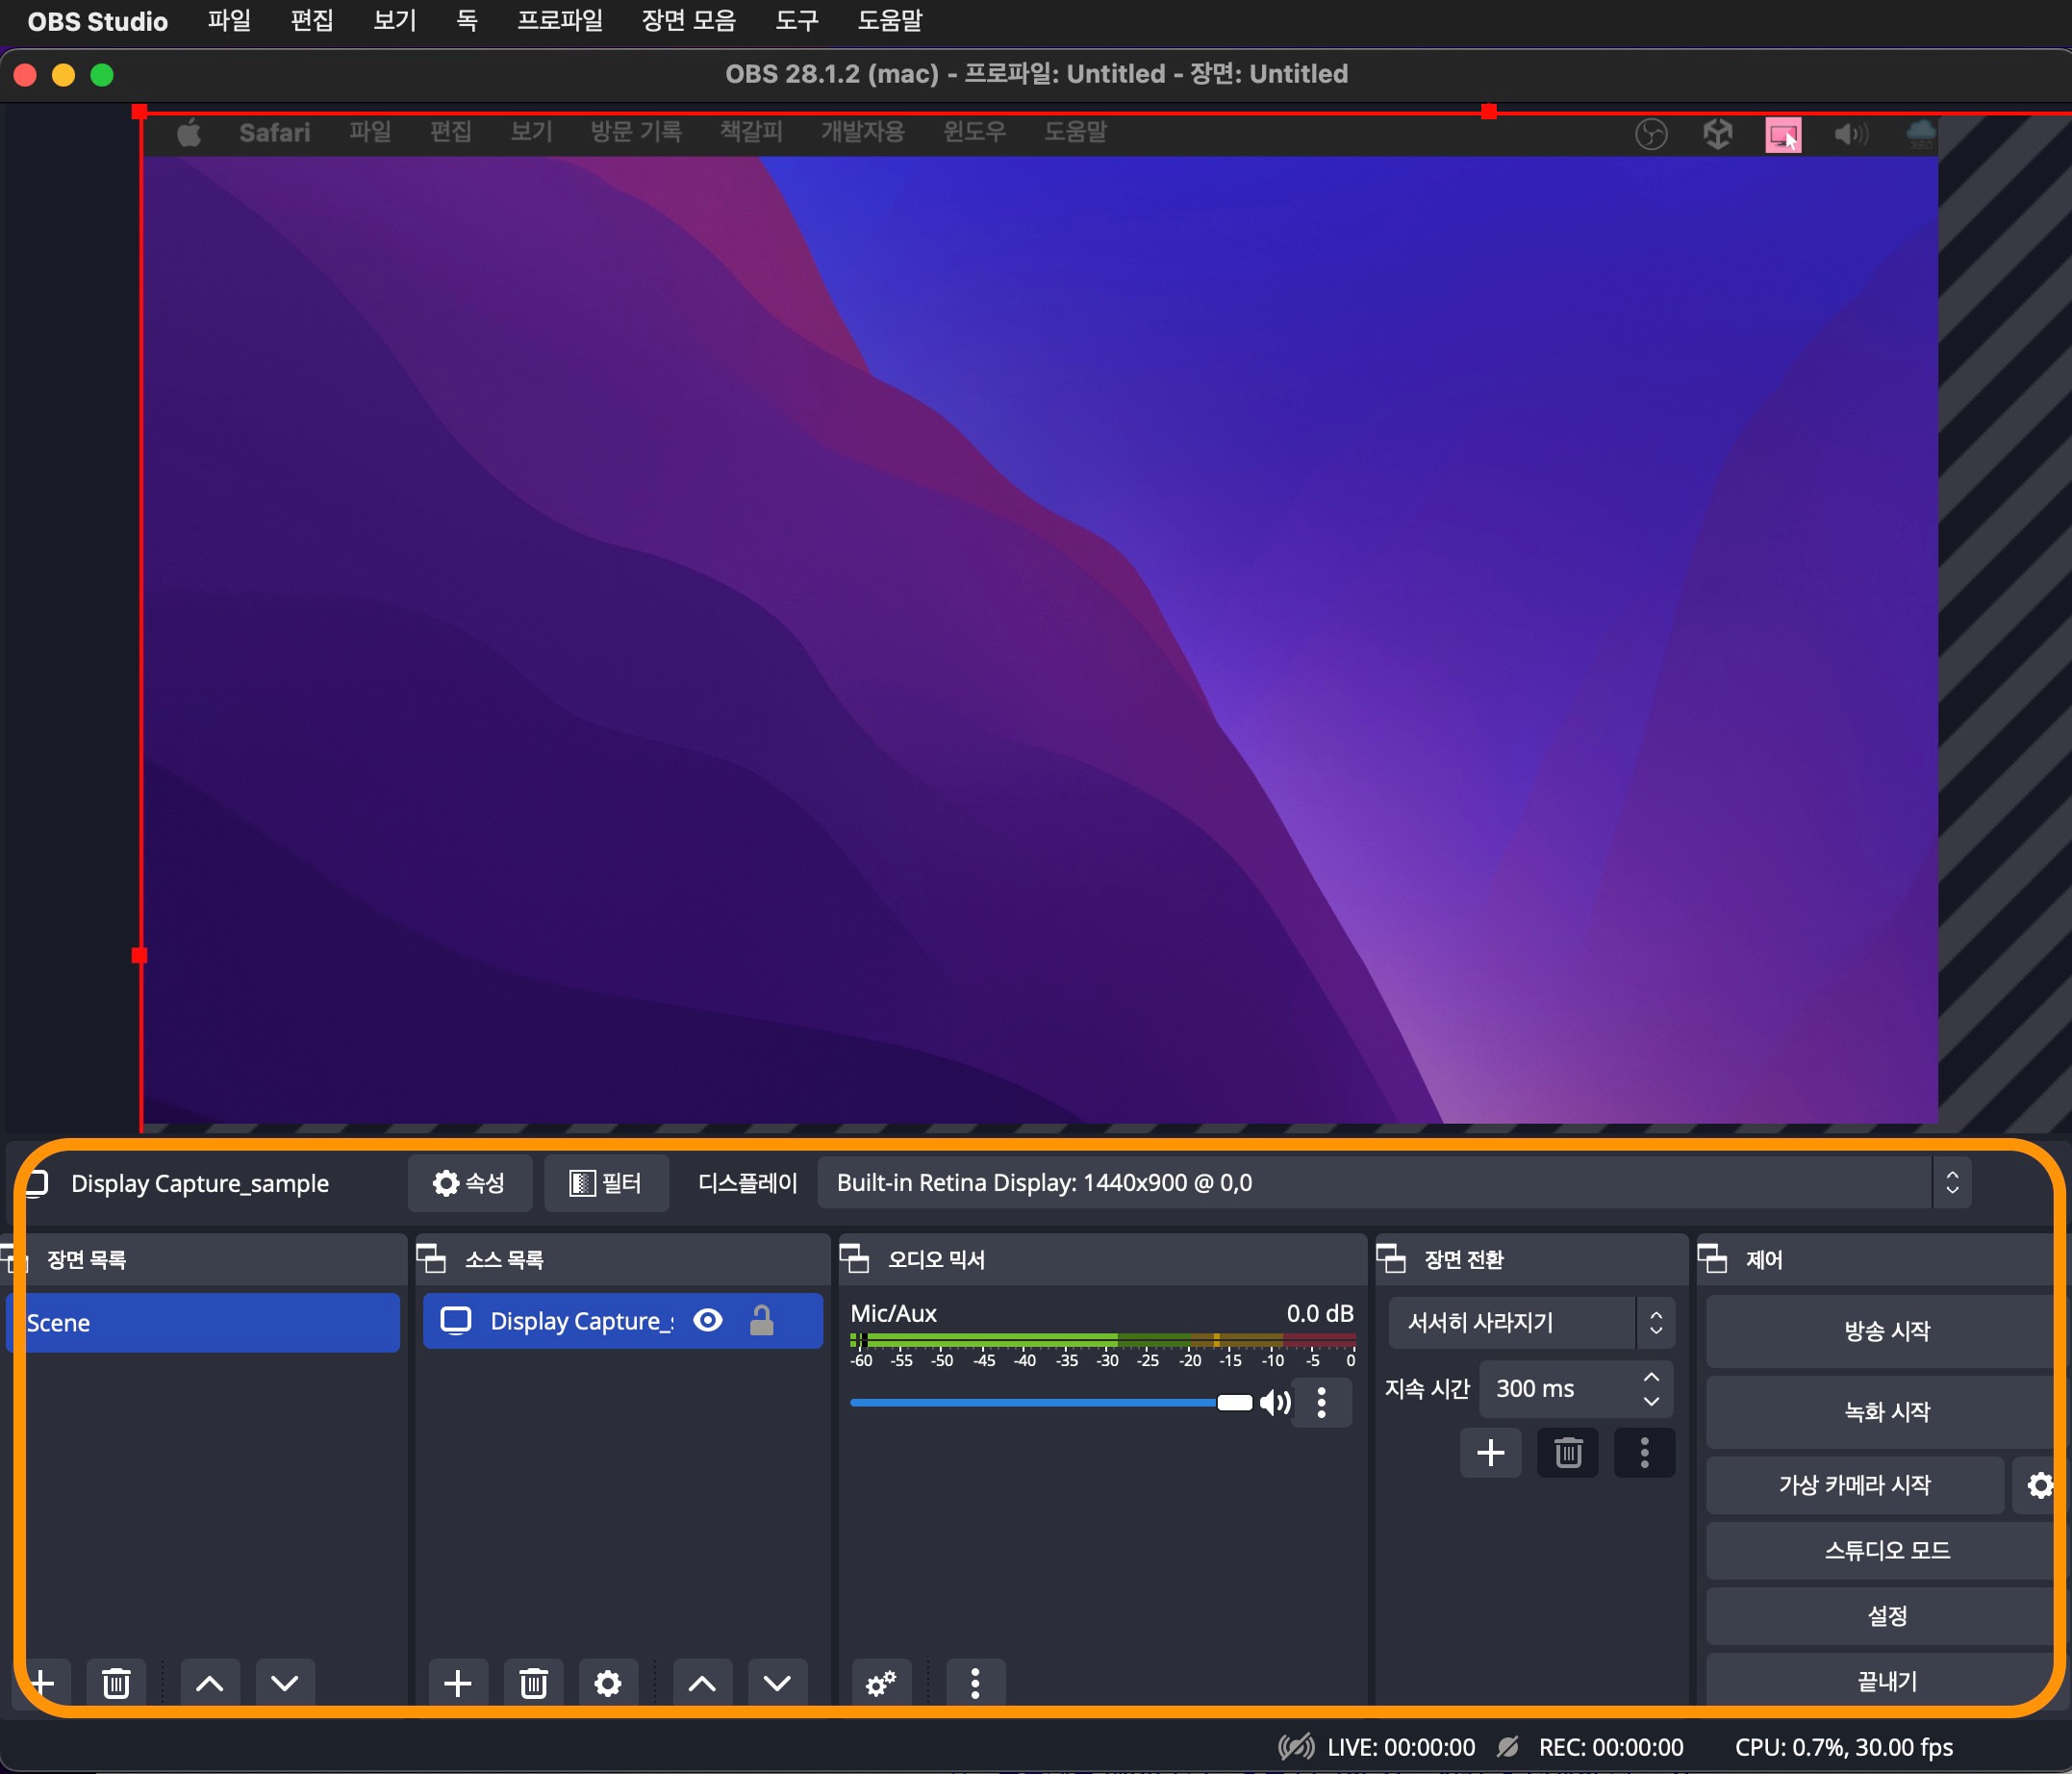This screenshot has height=1774, width=2072.
Task: Add a new scene transition
Action: (x=1491, y=1453)
